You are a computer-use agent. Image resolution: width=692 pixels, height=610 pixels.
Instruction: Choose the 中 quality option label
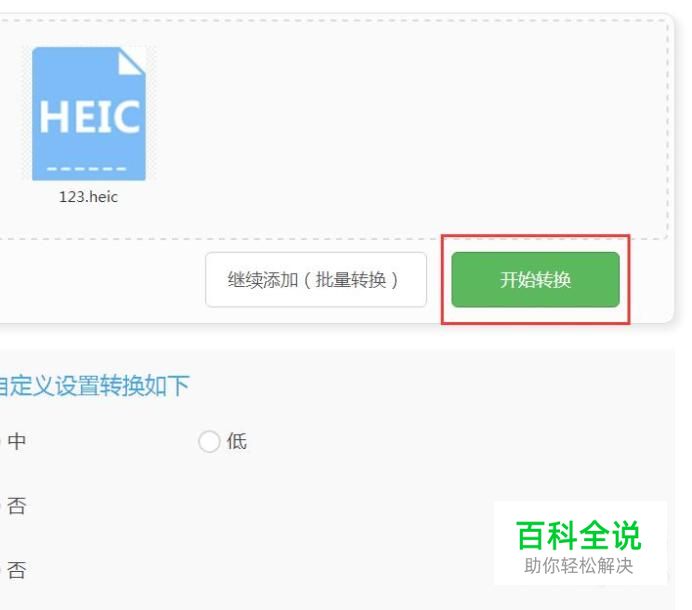click(x=17, y=441)
